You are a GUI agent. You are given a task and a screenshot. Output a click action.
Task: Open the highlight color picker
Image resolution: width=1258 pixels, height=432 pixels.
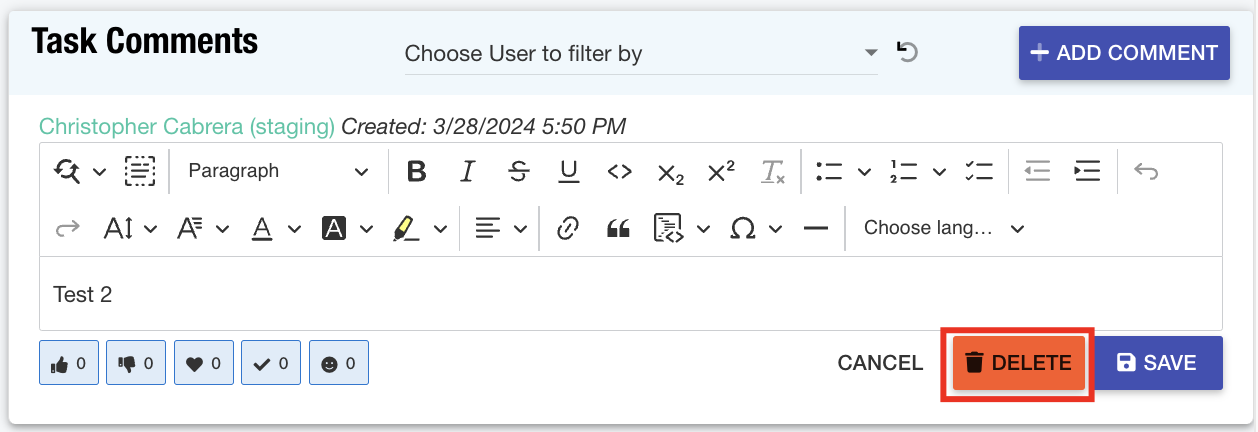(419, 228)
